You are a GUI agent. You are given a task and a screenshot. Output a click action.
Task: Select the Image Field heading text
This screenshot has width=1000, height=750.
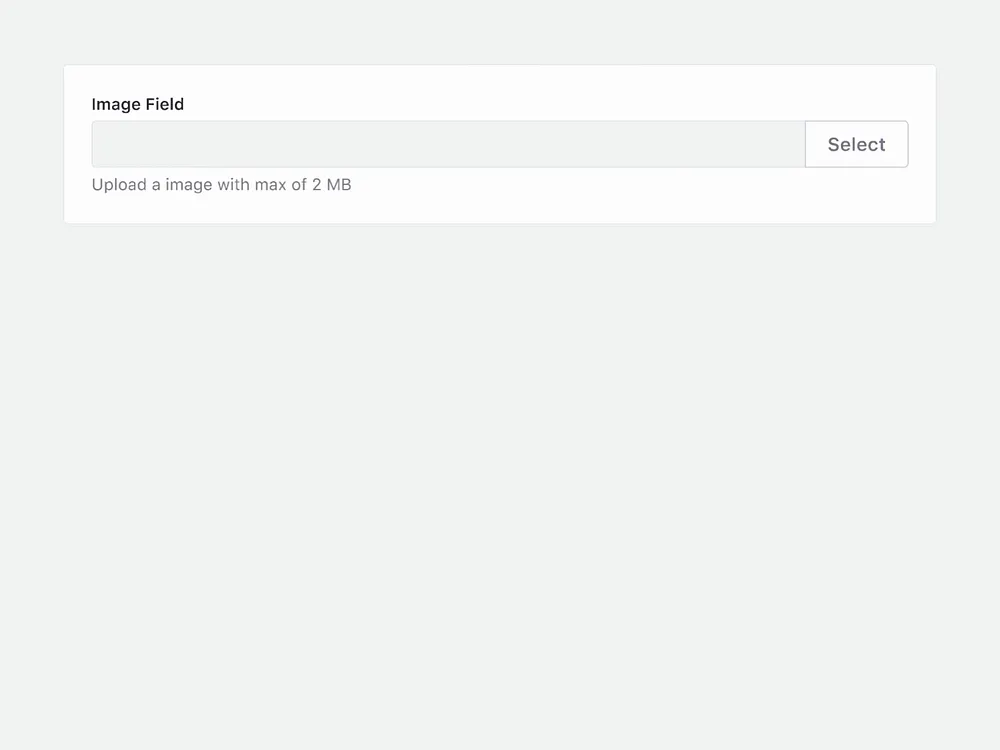click(137, 104)
